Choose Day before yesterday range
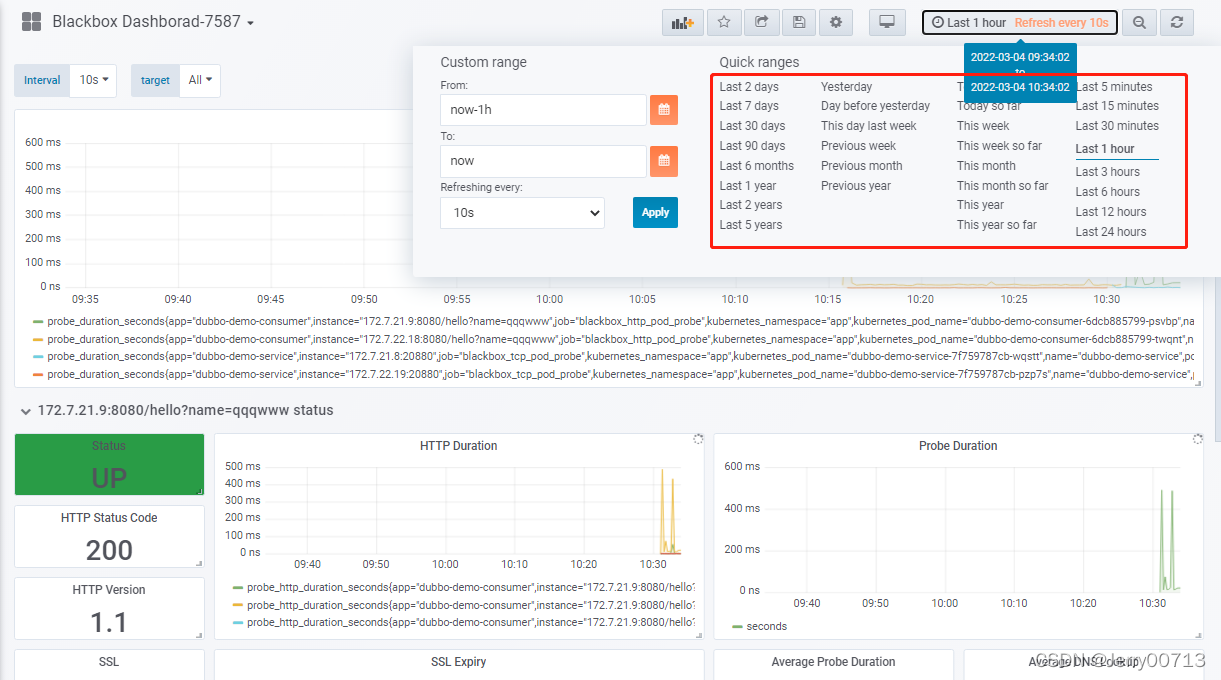This screenshot has height=680, width=1221. coord(876,106)
